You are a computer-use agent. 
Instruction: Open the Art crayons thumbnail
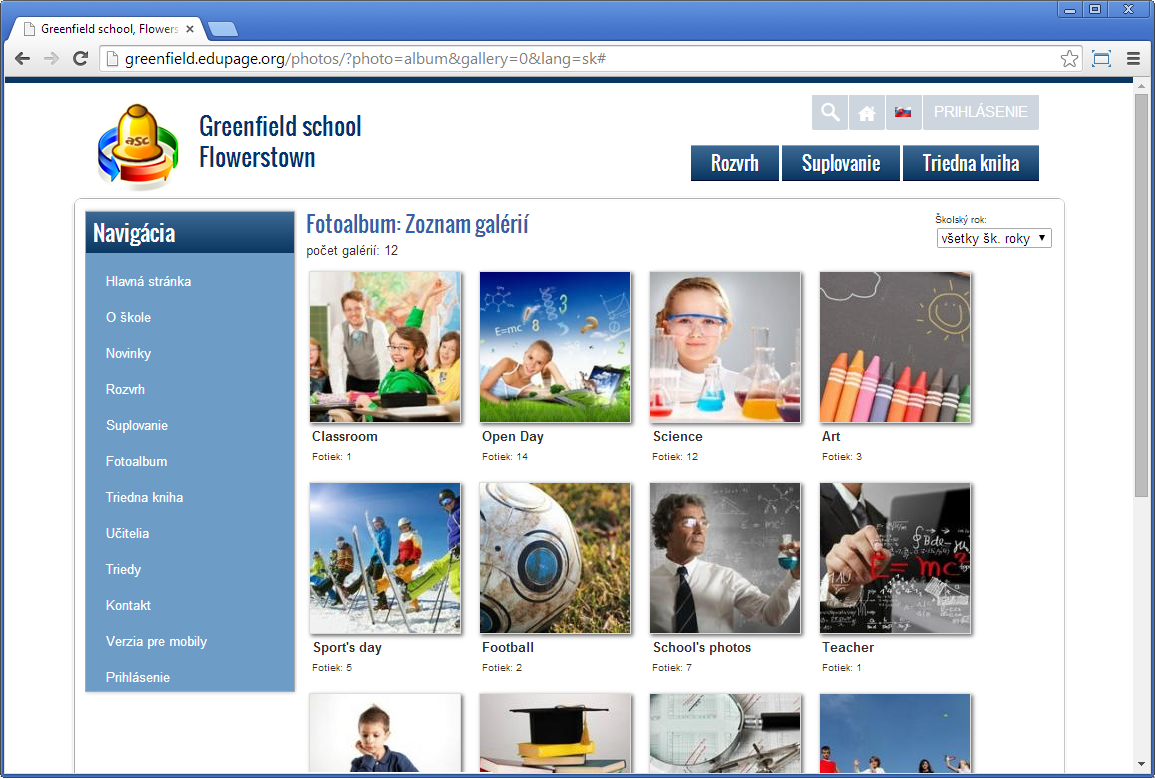pos(896,347)
